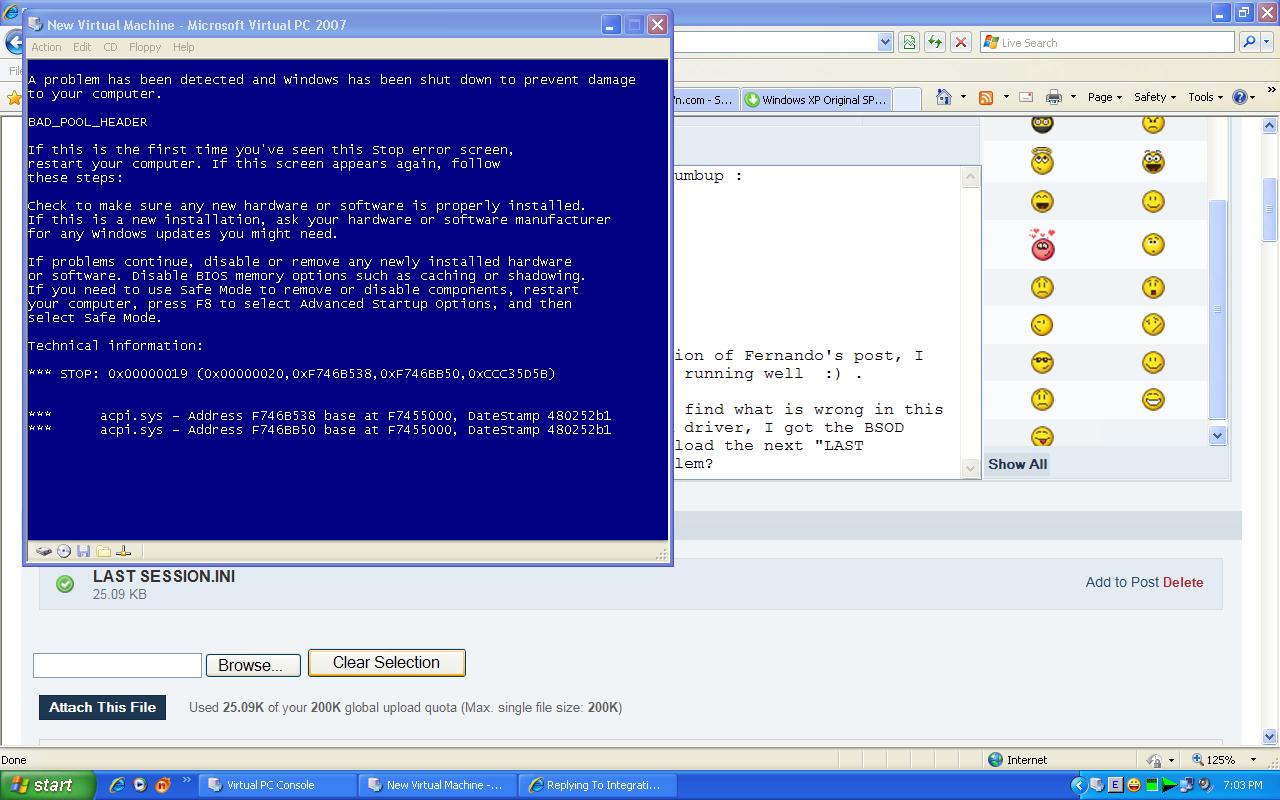Open the Edit menu in Virtual PC
The width and height of the screenshot is (1280, 800).
click(82, 47)
